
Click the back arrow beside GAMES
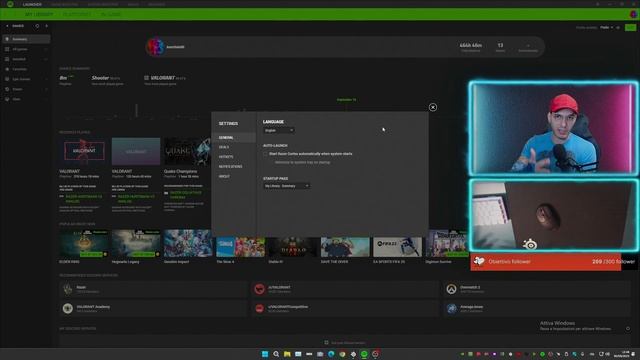point(7,26)
